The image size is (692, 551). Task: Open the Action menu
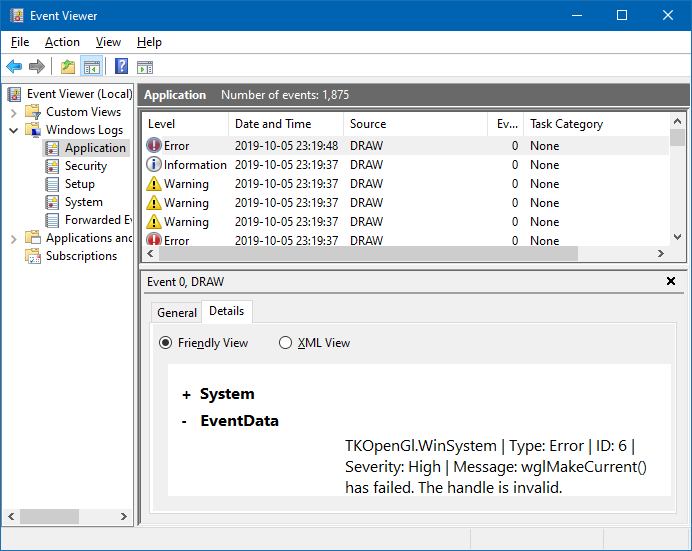[x=62, y=42]
